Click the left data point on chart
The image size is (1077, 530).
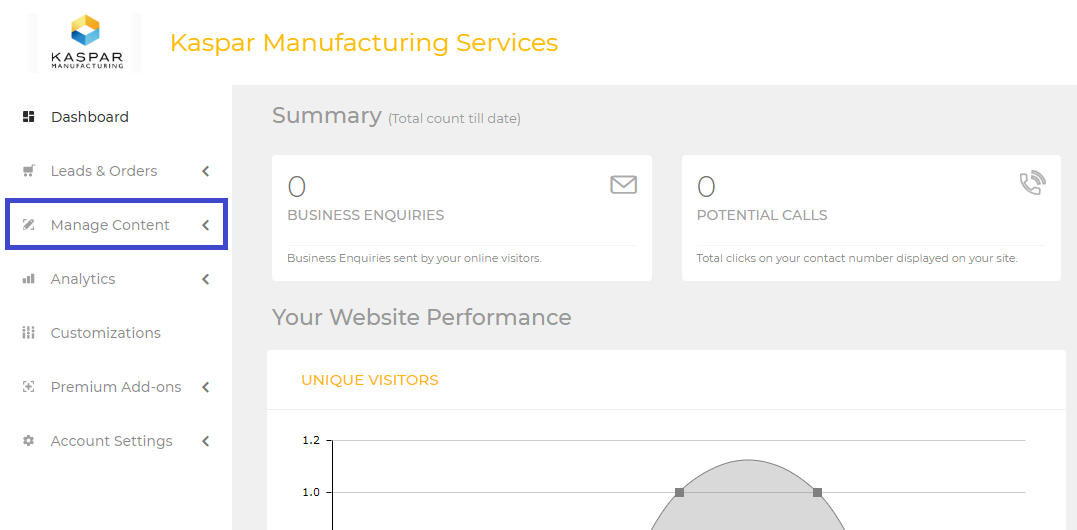point(679,492)
